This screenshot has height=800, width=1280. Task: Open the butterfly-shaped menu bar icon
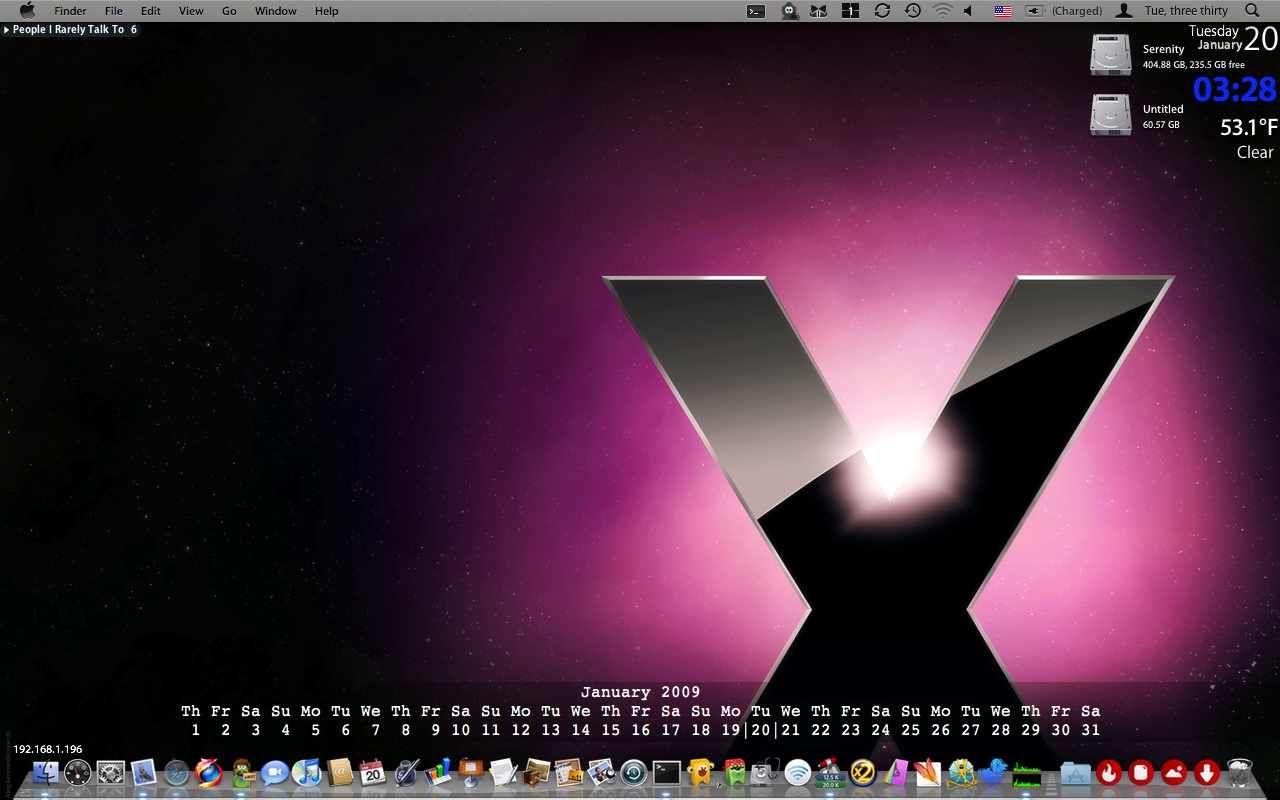click(819, 11)
